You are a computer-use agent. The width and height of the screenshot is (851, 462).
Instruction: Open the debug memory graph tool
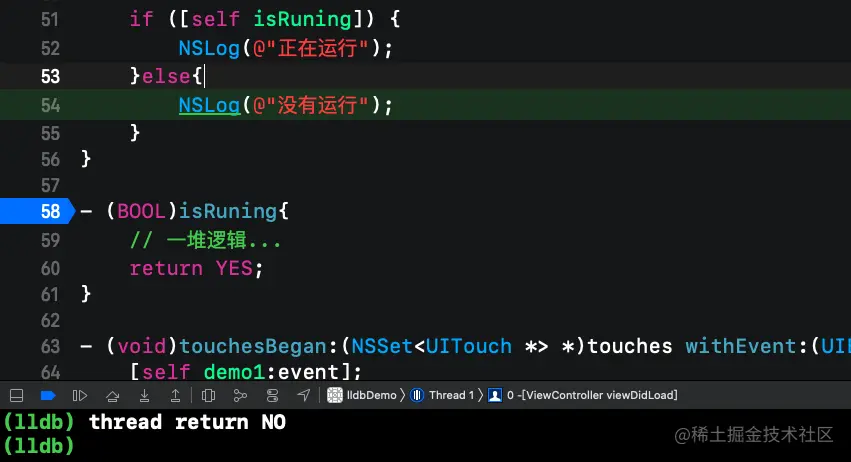240,396
